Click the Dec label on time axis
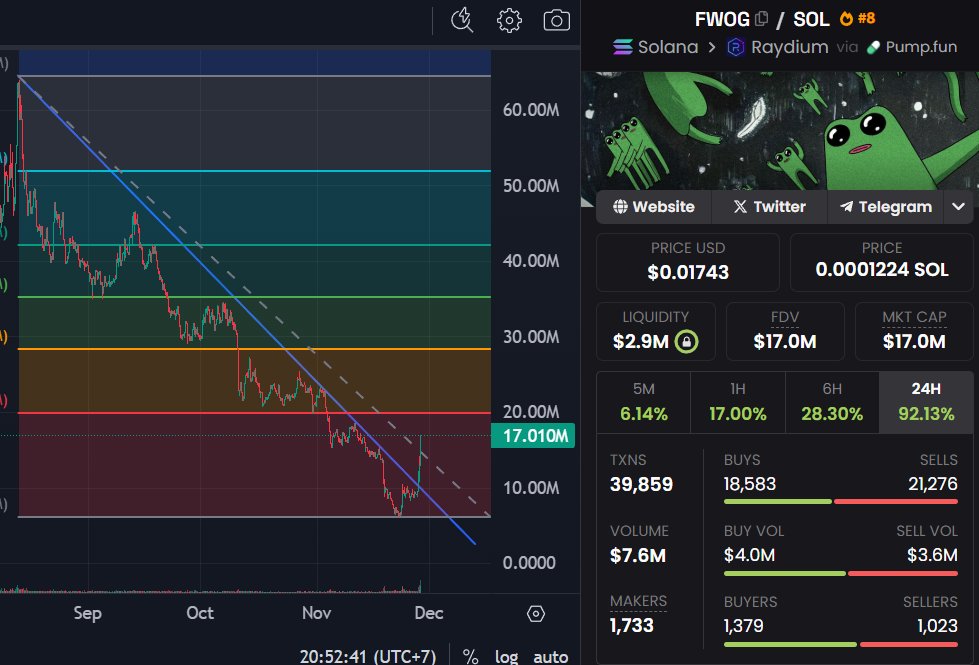 pyautogui.click(x=428, y=613)
